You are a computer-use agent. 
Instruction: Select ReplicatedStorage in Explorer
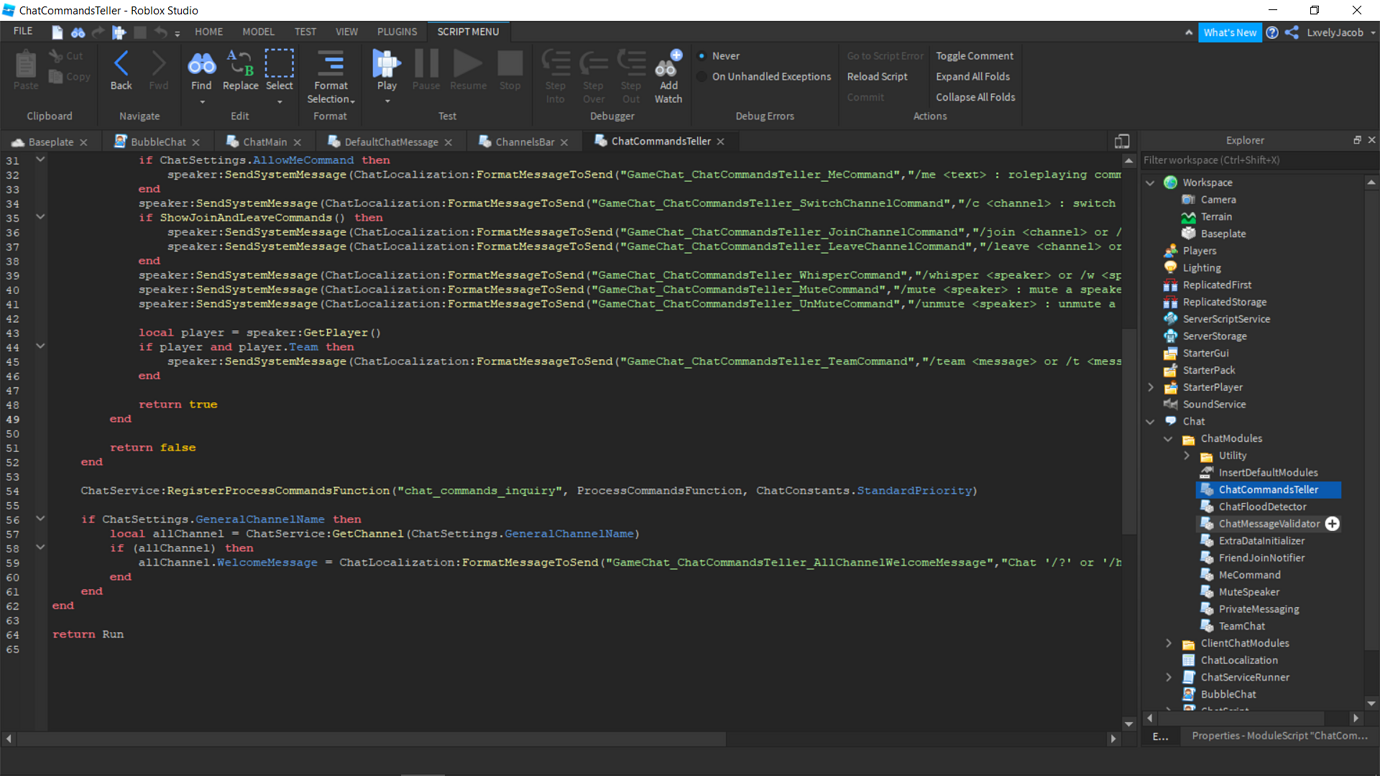(x=1224, y=302)
